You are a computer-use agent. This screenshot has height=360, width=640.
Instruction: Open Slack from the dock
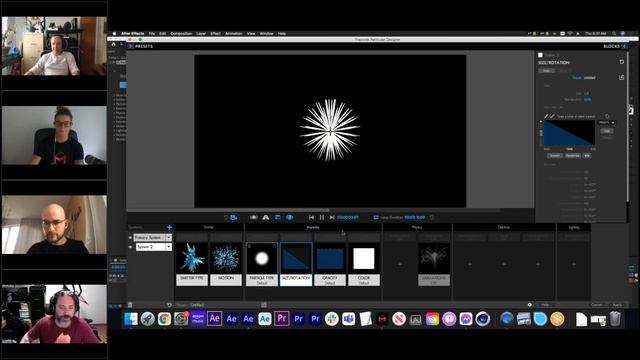pyautogui.click(x=332, y=319)
